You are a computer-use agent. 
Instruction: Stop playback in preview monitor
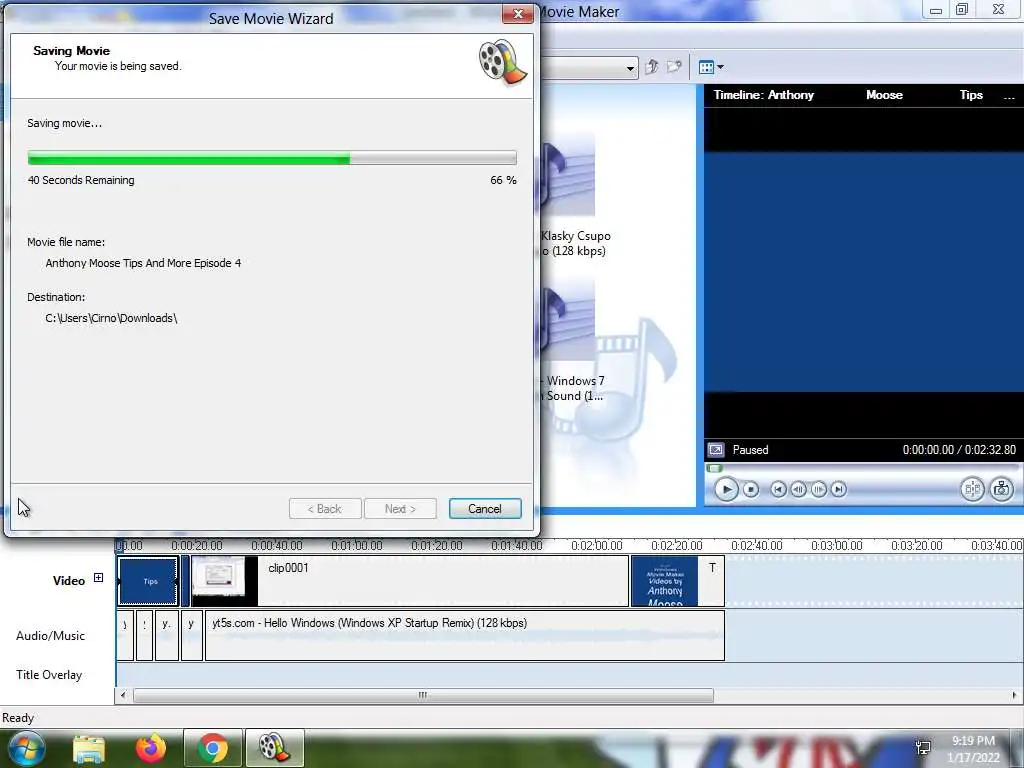(x=751, y=489)
